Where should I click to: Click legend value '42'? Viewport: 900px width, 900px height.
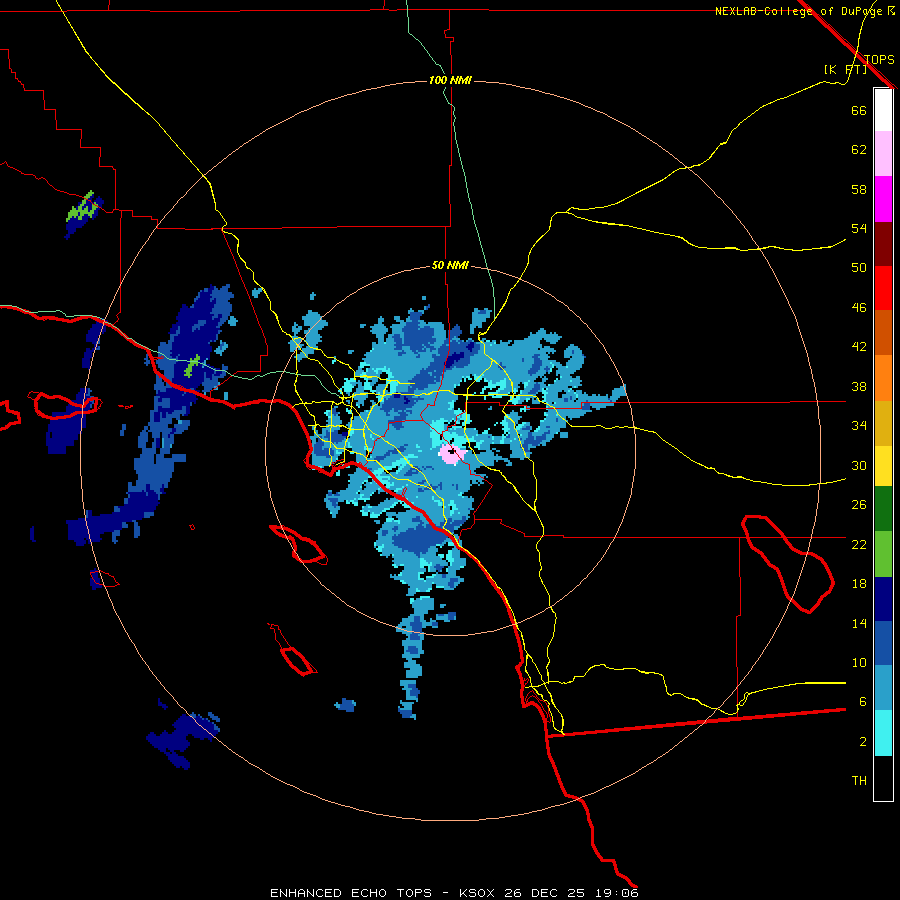click(859, 347)
